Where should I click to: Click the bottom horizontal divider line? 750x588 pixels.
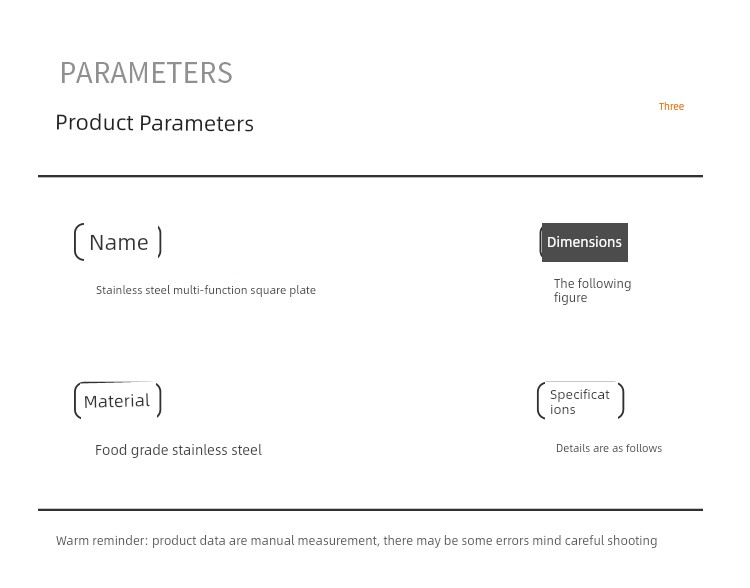coord(370,510)
